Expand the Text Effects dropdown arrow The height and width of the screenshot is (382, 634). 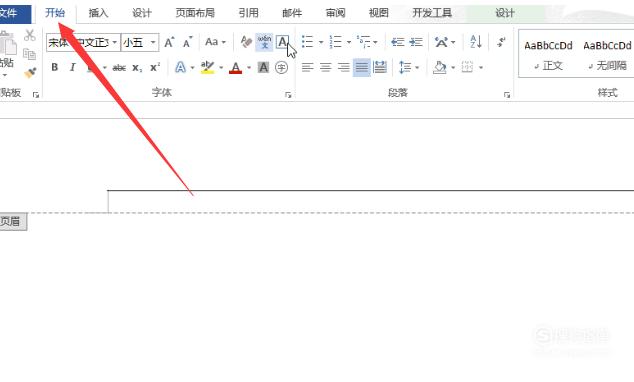coord(192,68)
